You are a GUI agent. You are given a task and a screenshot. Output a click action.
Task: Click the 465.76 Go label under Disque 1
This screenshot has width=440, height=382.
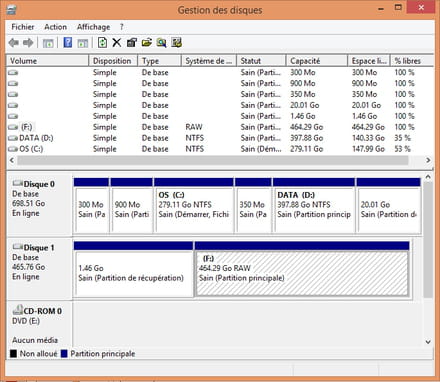(x=29, y=267)
